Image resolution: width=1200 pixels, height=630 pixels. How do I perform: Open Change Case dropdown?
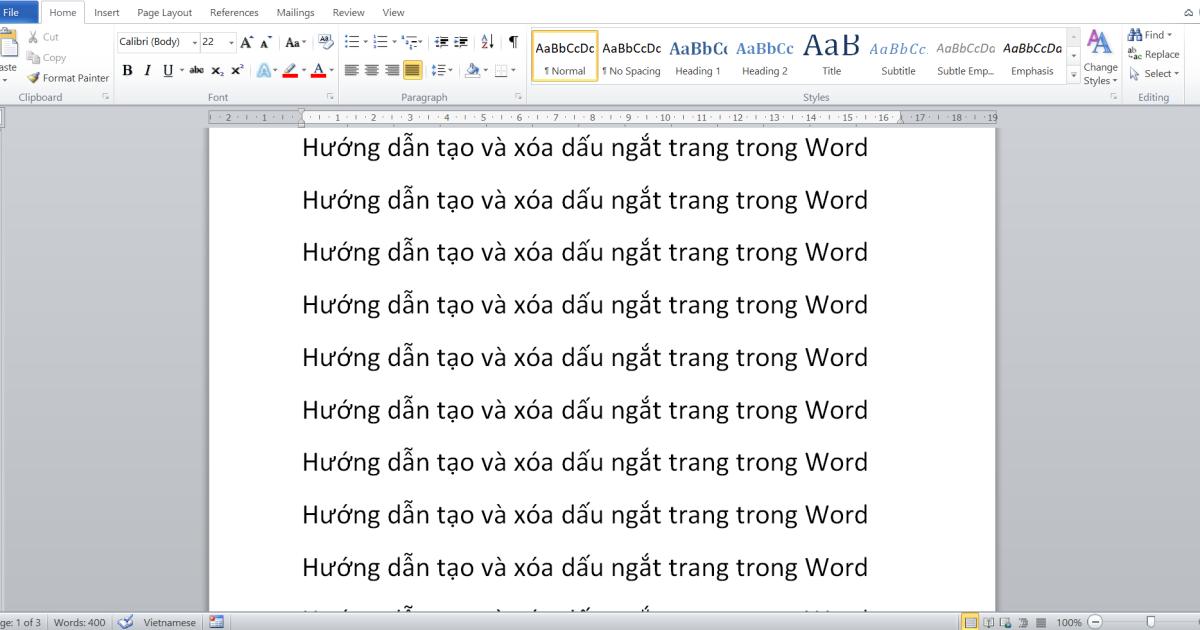(296, 42)
